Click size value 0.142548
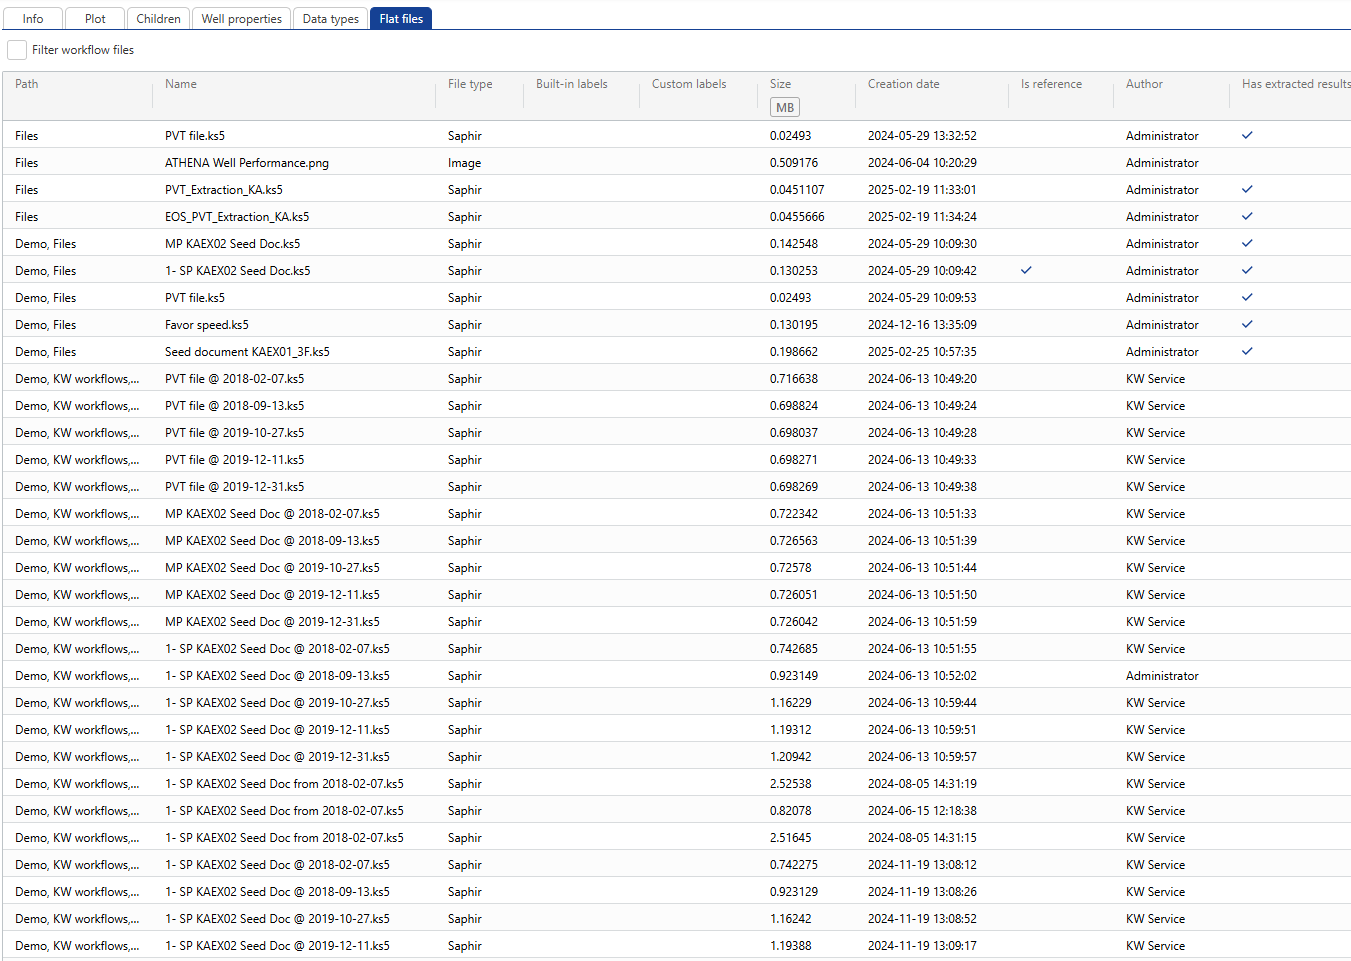Screen dimensions: 1351x961 (794, 244)
